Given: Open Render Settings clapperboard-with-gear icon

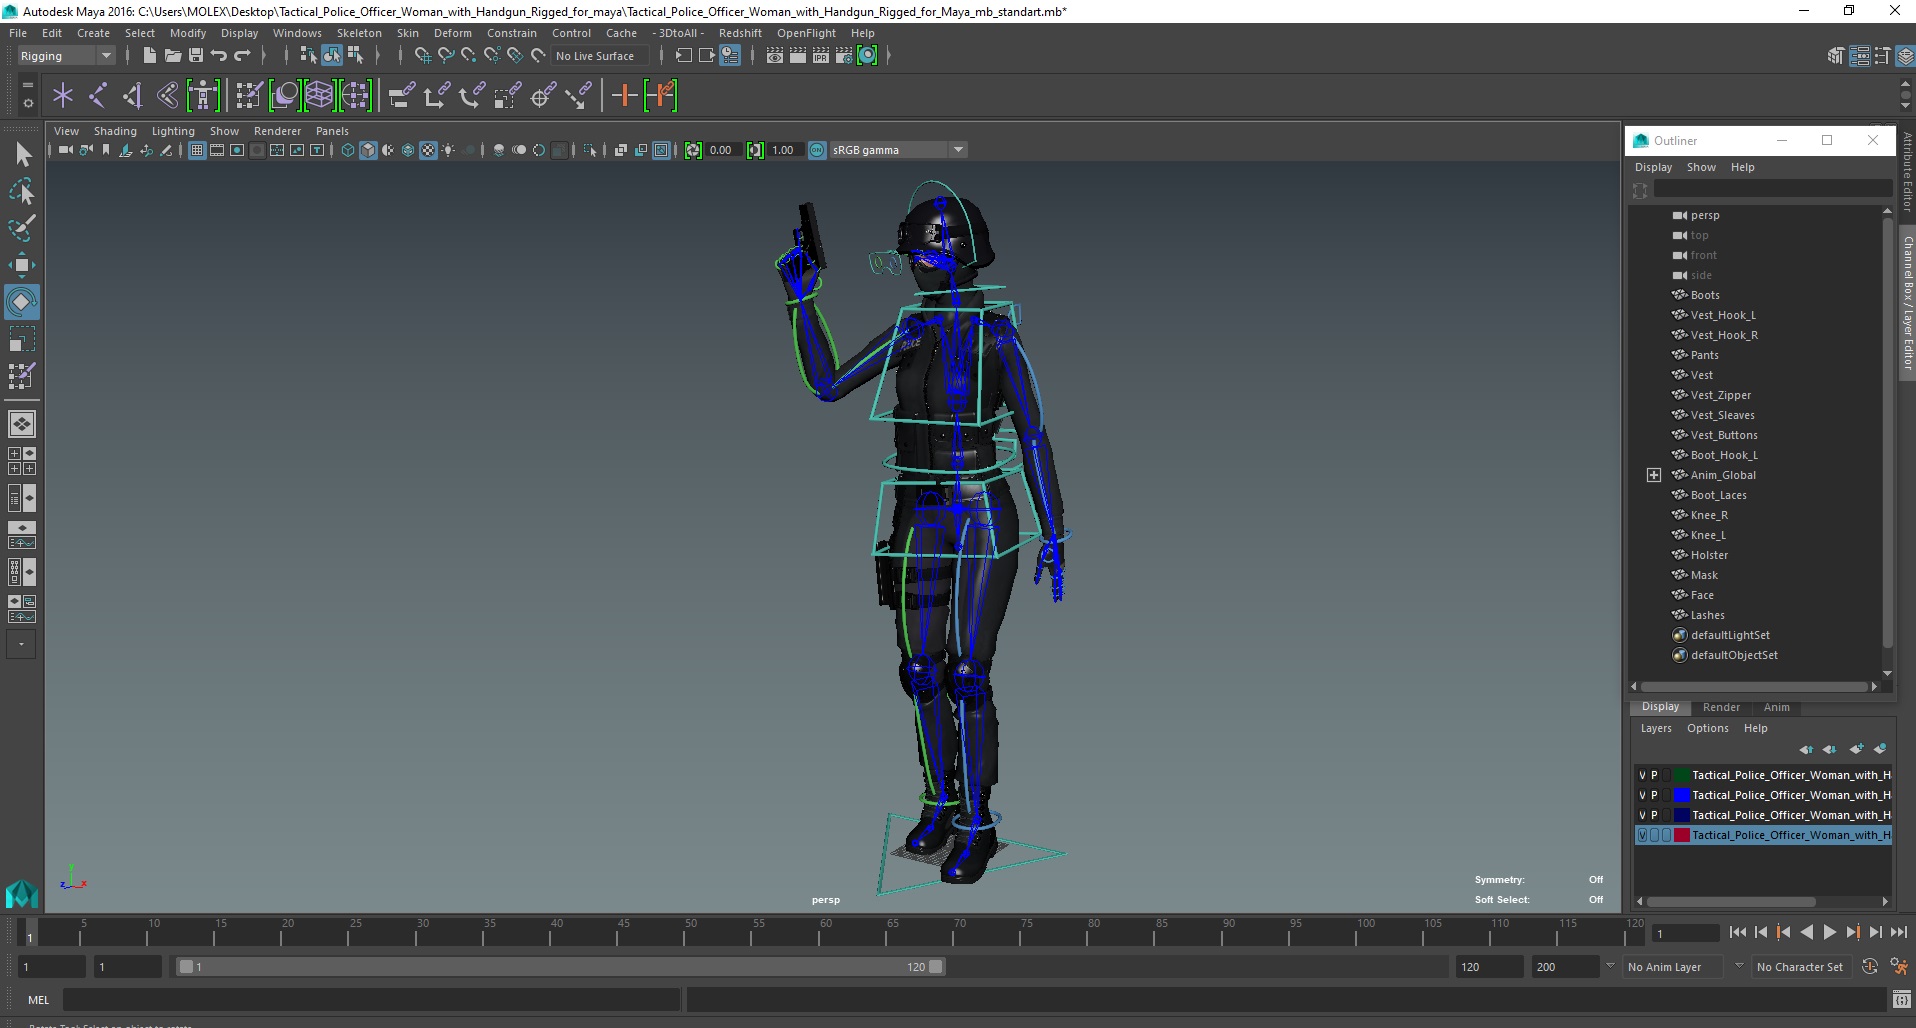Looking at the screenshot, I should click(x=844, y=56).
